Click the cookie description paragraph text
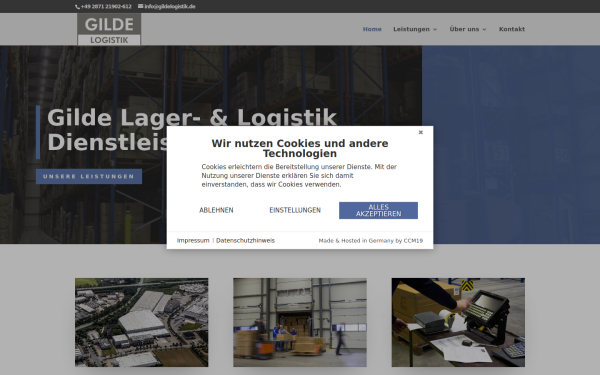Screen dimensions: 600x375 299,176
